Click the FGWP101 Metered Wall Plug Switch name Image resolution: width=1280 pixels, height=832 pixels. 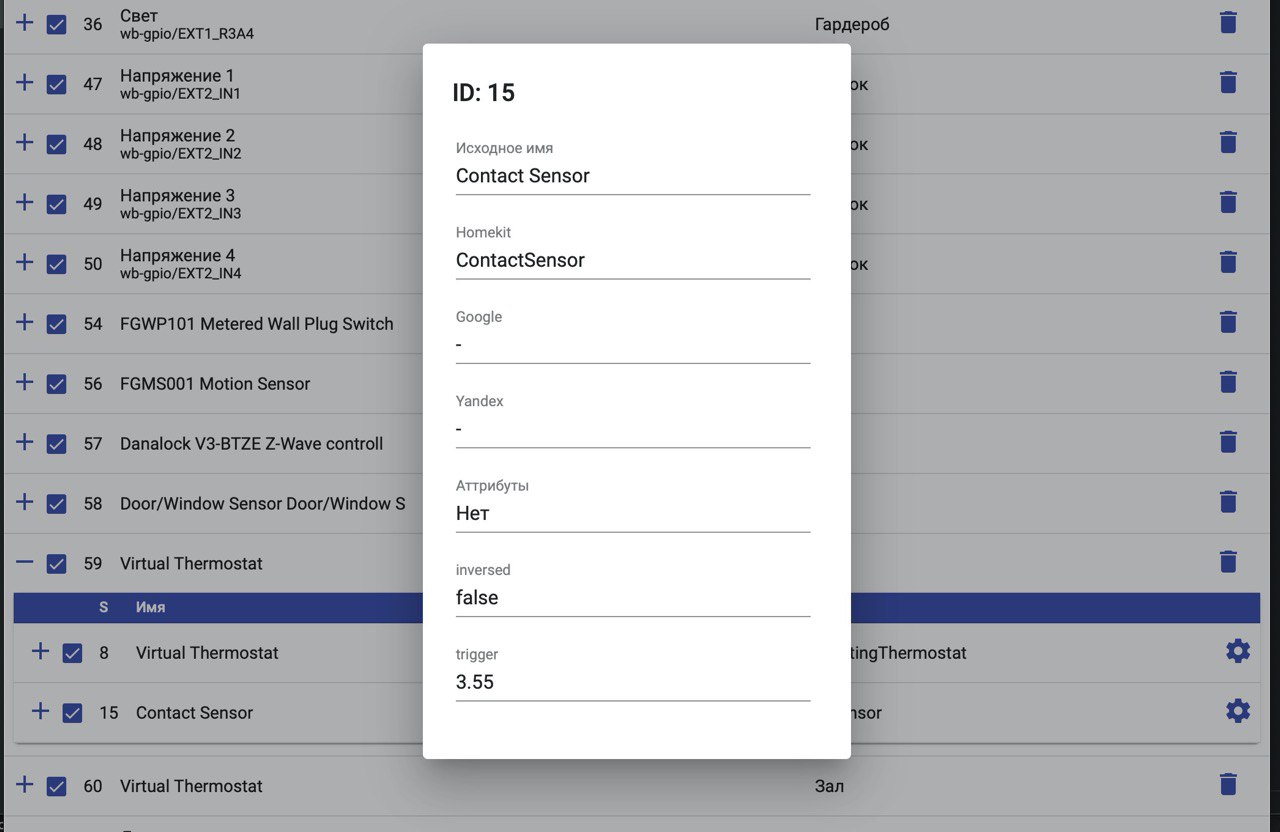coord(257,324)
